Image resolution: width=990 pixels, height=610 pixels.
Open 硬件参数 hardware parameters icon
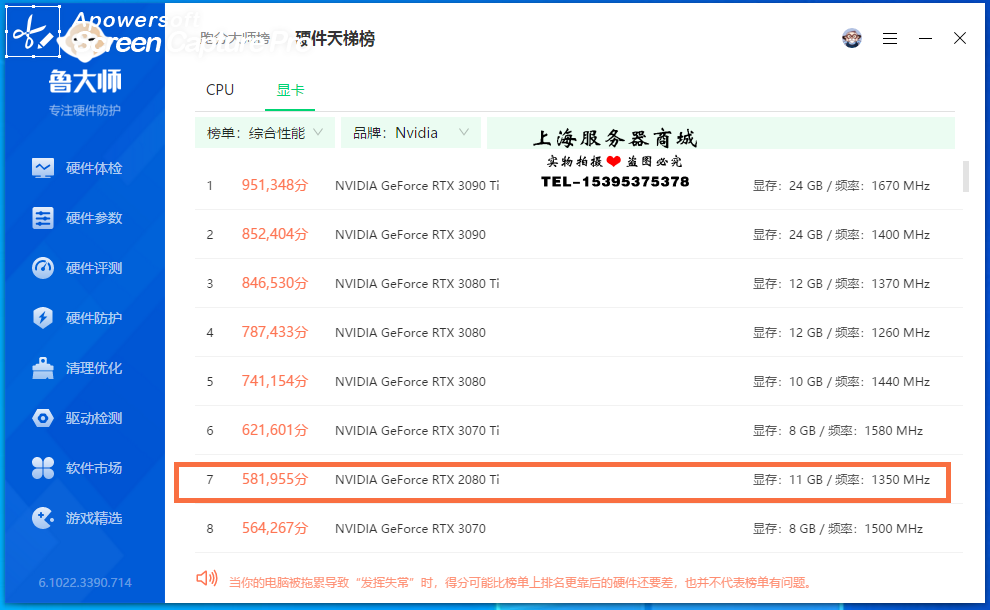(x=43, y=218)
